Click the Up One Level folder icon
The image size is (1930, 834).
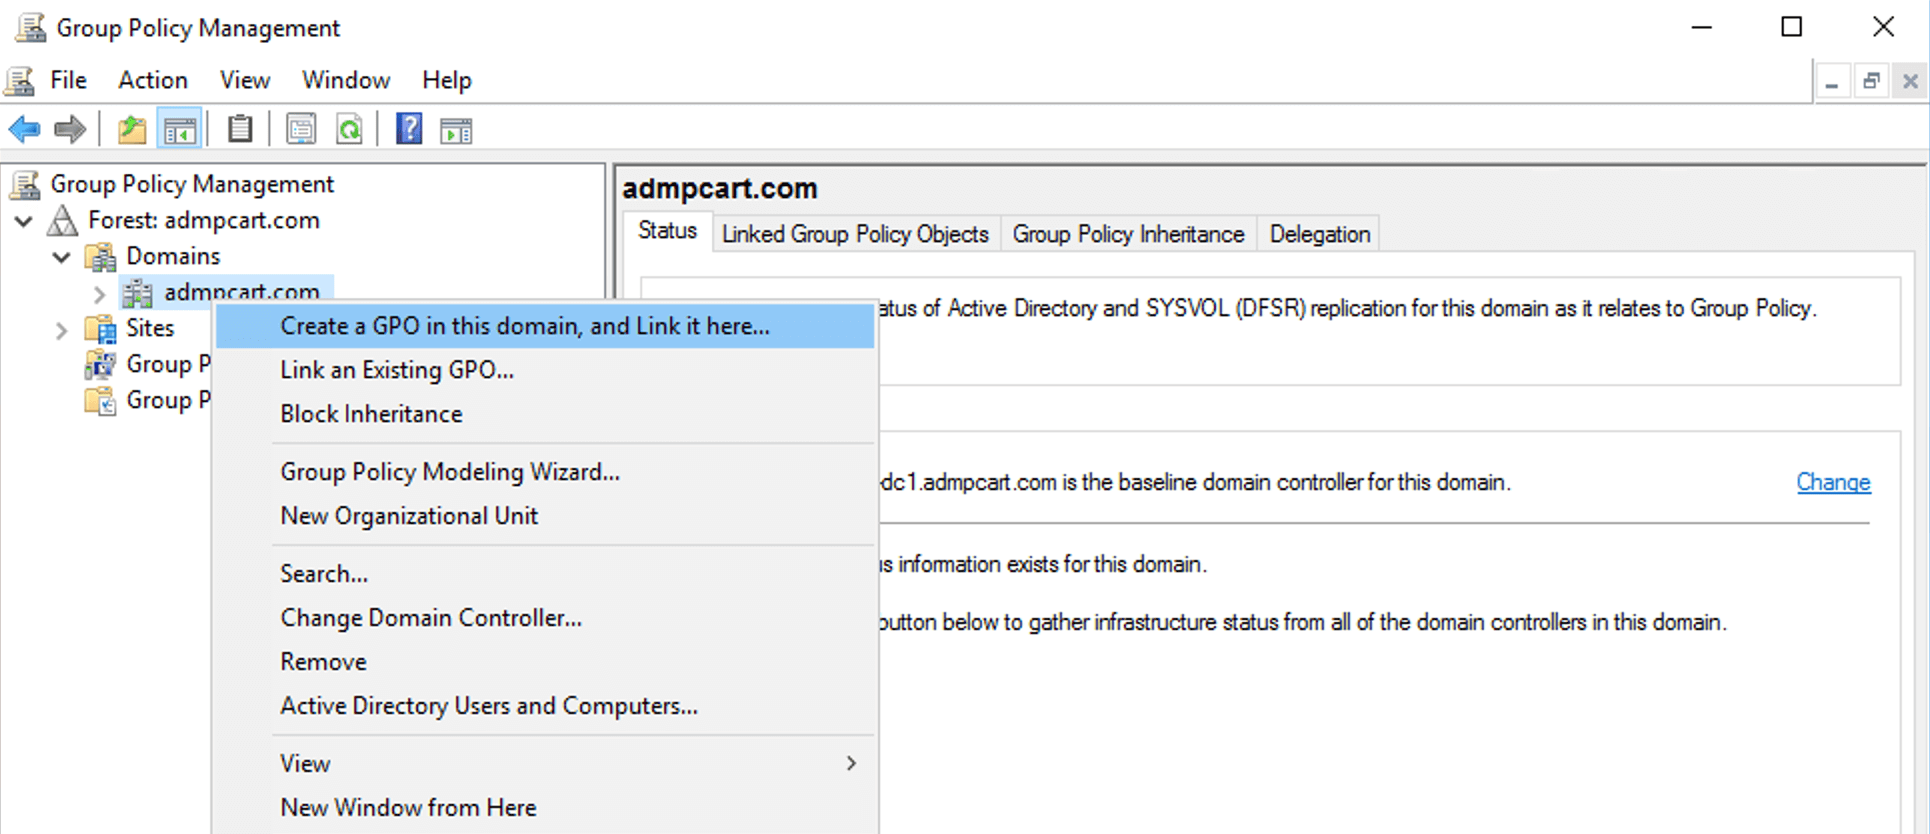pyautogui.click(x=132, y=130)
